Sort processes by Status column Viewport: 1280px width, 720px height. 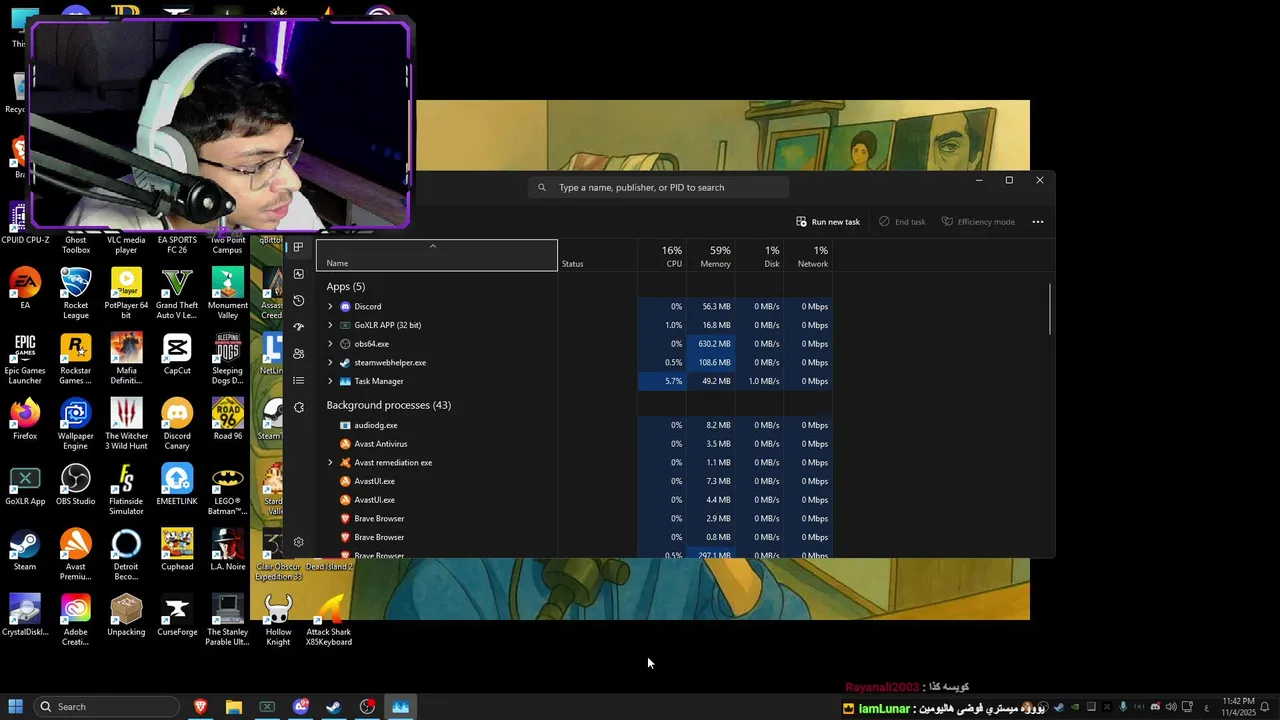pyautogui.click(x=597, y=256)
